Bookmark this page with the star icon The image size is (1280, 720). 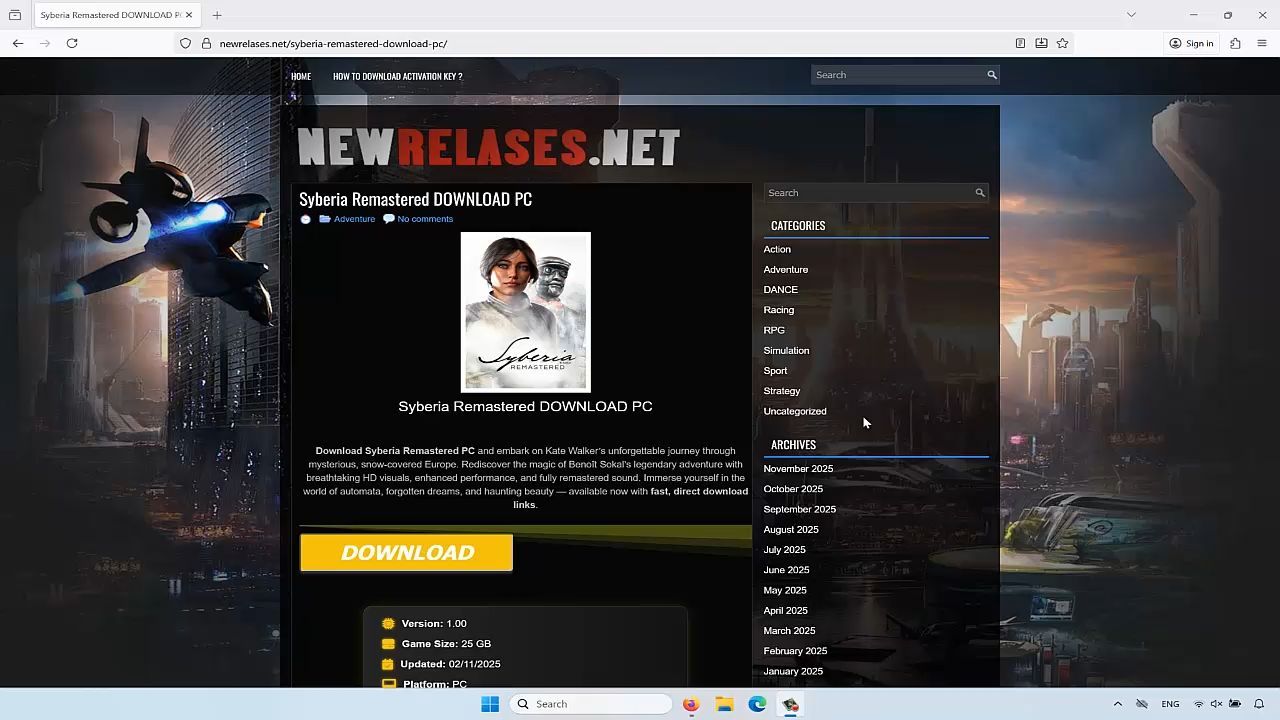pos(1062,43)
